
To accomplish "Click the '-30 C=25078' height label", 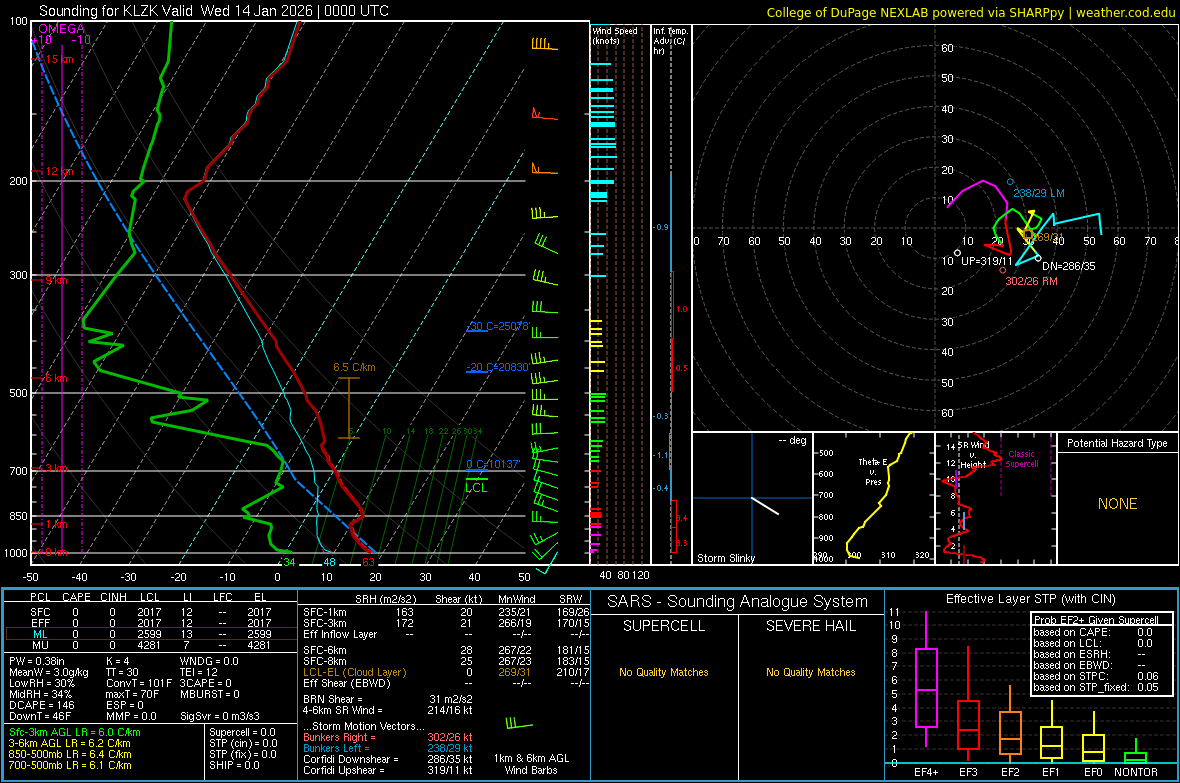I will point(498,326).
